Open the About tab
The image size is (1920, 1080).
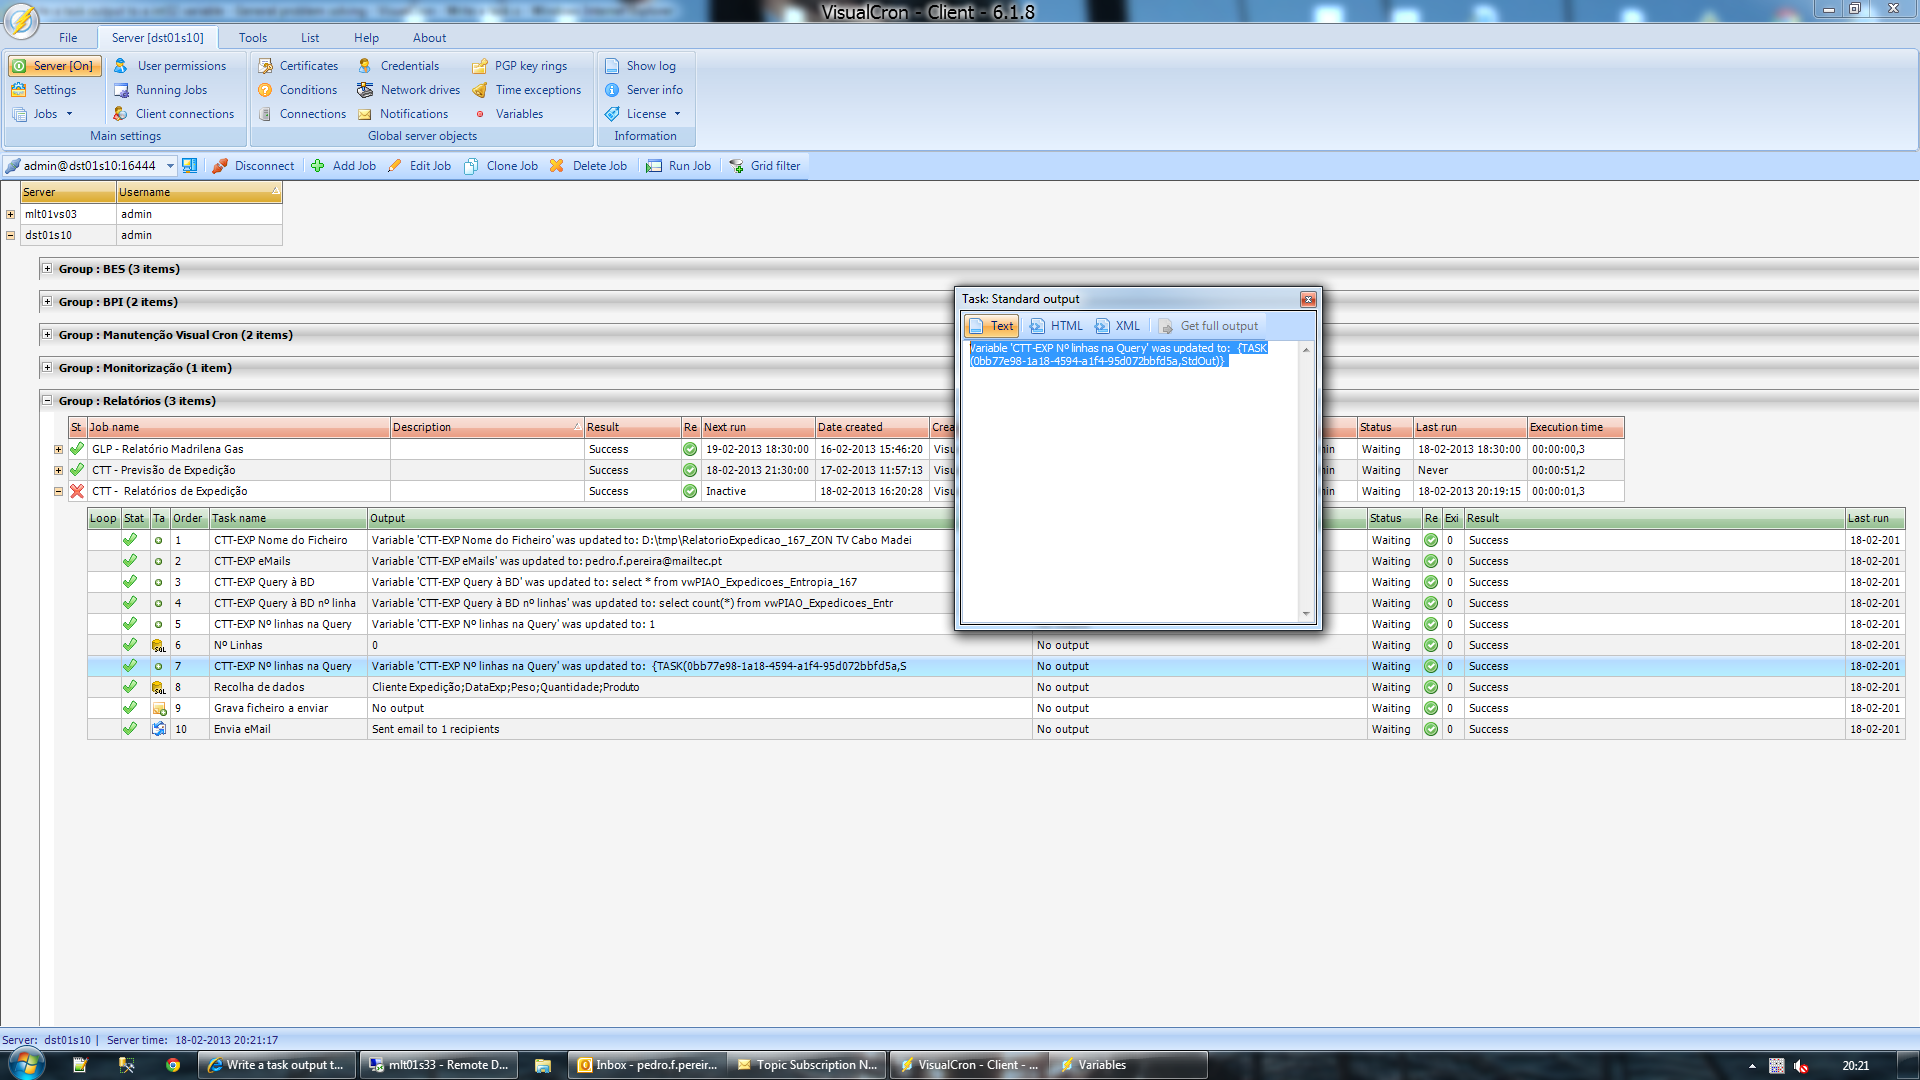click(x=429, y=38)
